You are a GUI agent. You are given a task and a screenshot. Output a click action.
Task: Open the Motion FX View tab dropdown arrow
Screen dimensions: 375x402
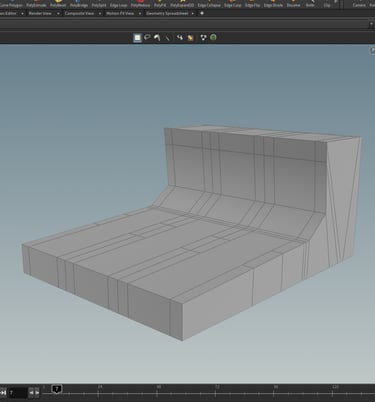(x=140, y=13)
